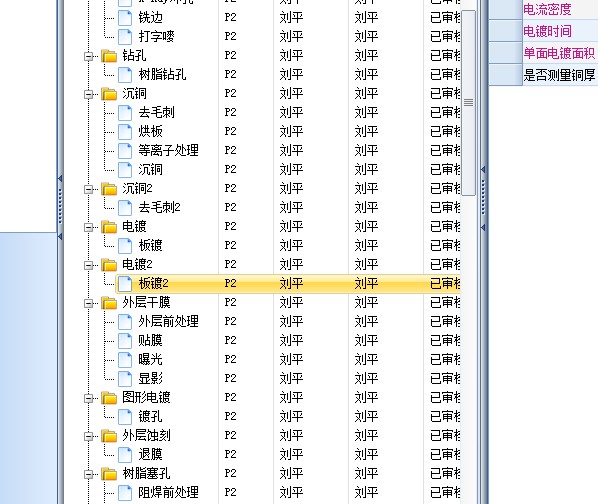Click the document icon beside 退膜
Screen dimensions: 598x504
coord(125,454)
